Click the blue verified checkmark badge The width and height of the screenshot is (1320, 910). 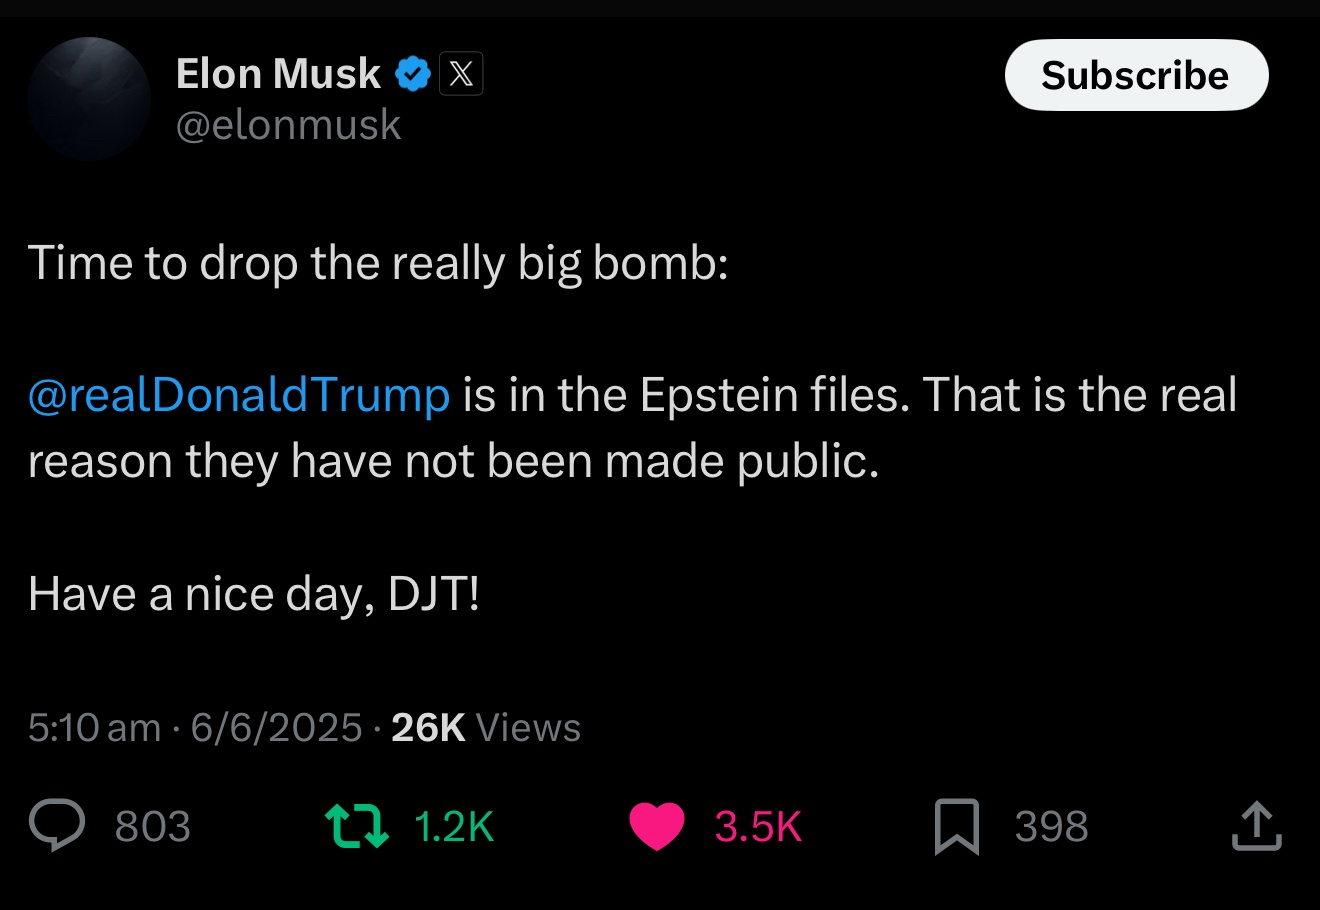tap(413, 74)
